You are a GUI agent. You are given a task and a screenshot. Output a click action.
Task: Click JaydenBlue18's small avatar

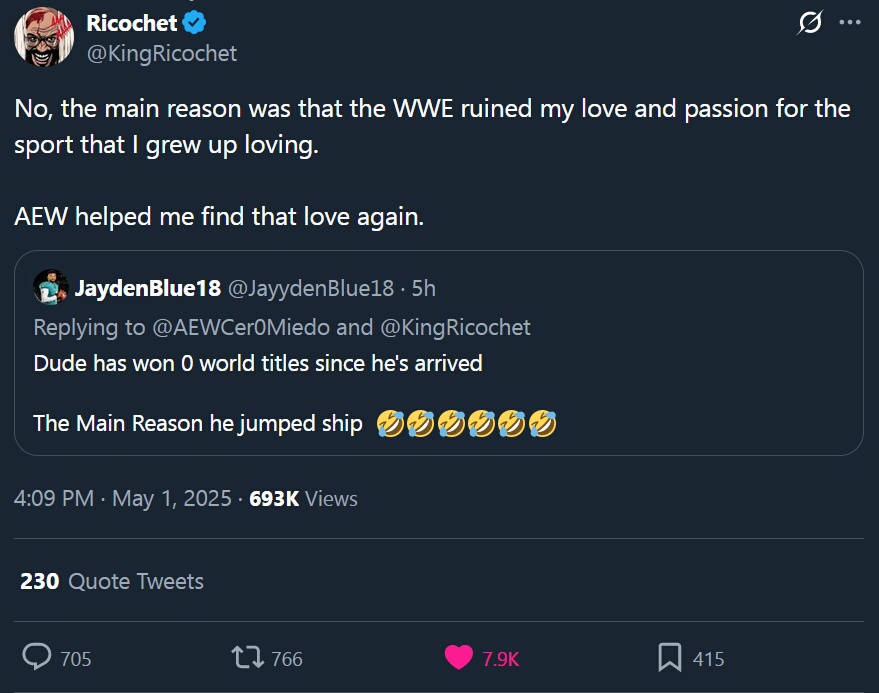tap(51, 288)
